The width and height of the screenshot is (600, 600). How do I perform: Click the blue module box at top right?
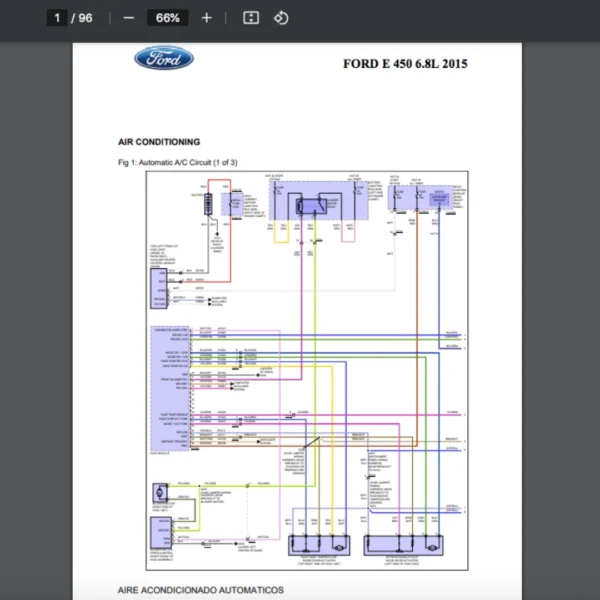click(x=439, y=200)
